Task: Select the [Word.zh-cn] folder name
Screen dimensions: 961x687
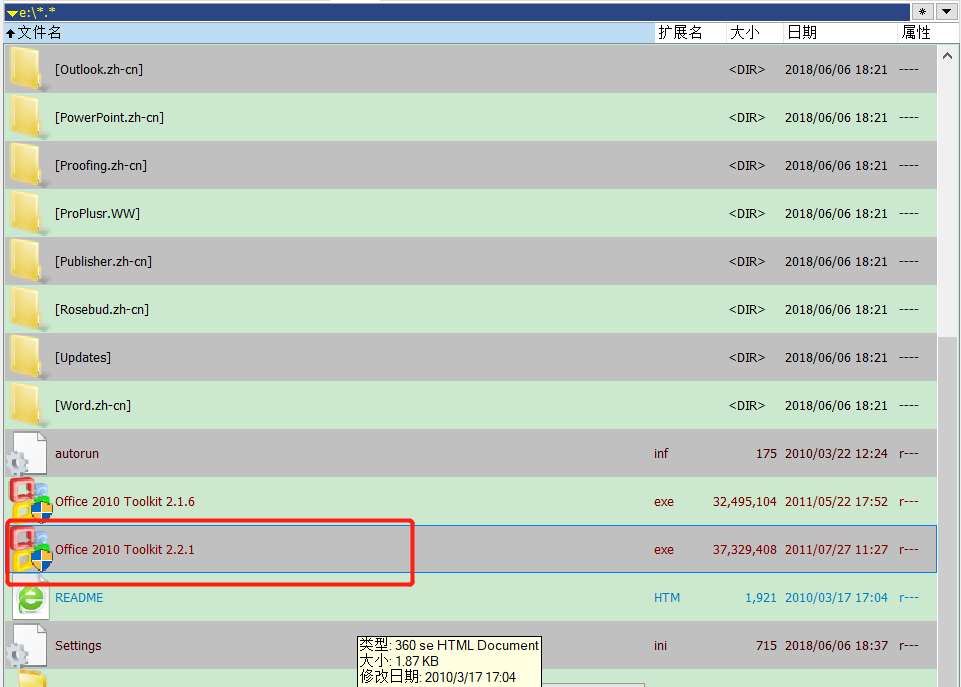Action: coord(93,405)
